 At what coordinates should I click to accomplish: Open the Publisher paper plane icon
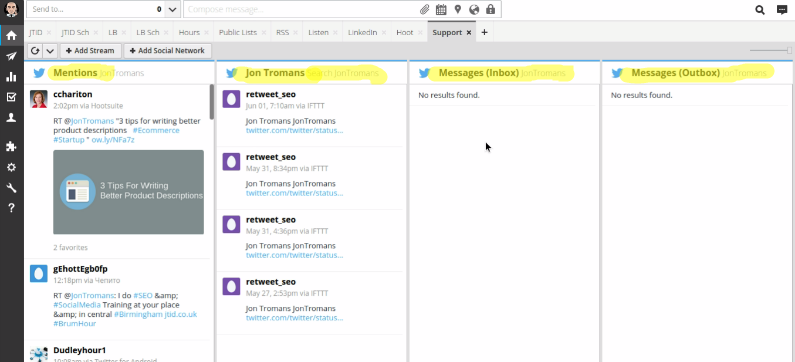11,56
